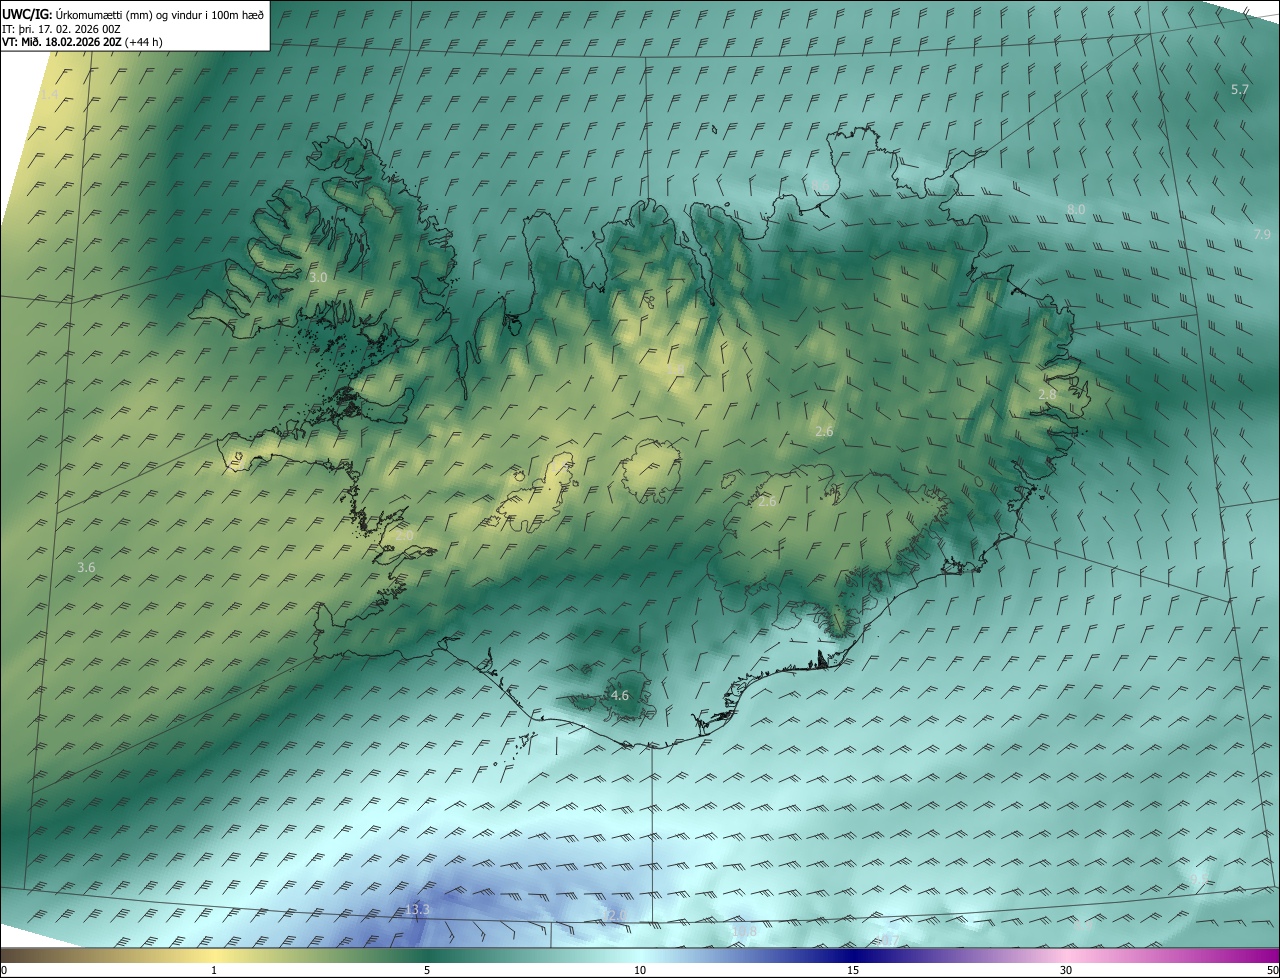Image resolution: width=1280 pixels, height=978 pixels.
Task: Click the "IT: þri. 17. 02. 2026 00Z" line
Action: [62, 28]
